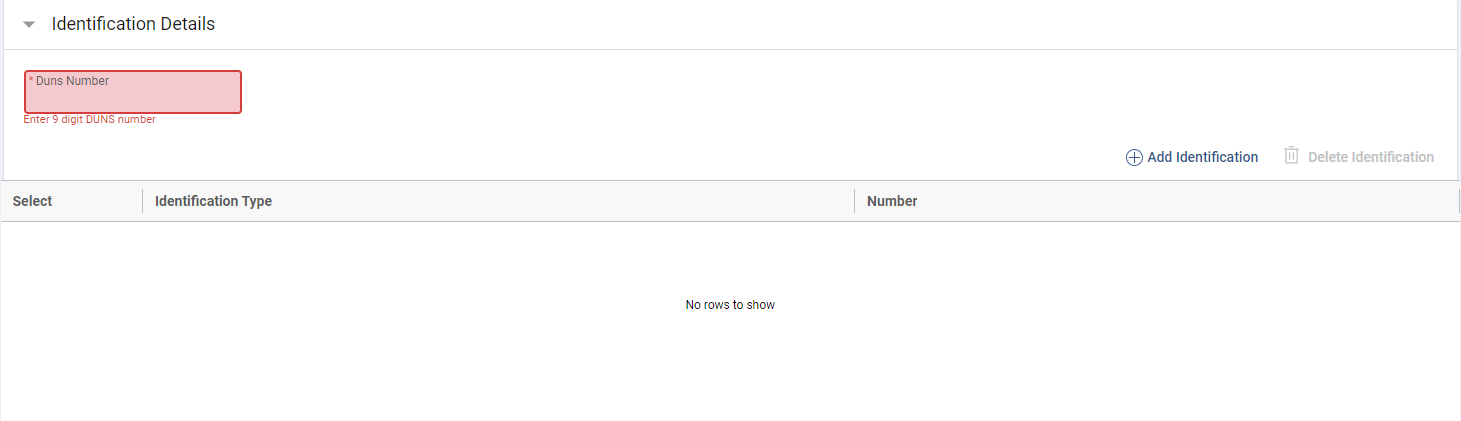This screenshot has width=1461, height=421.
Task: Click the Identification Details section title
Action: [133, 24]
